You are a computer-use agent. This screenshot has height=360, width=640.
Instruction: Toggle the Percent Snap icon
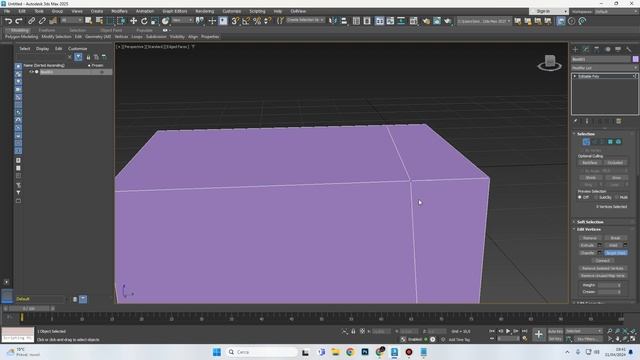[257, 21]
